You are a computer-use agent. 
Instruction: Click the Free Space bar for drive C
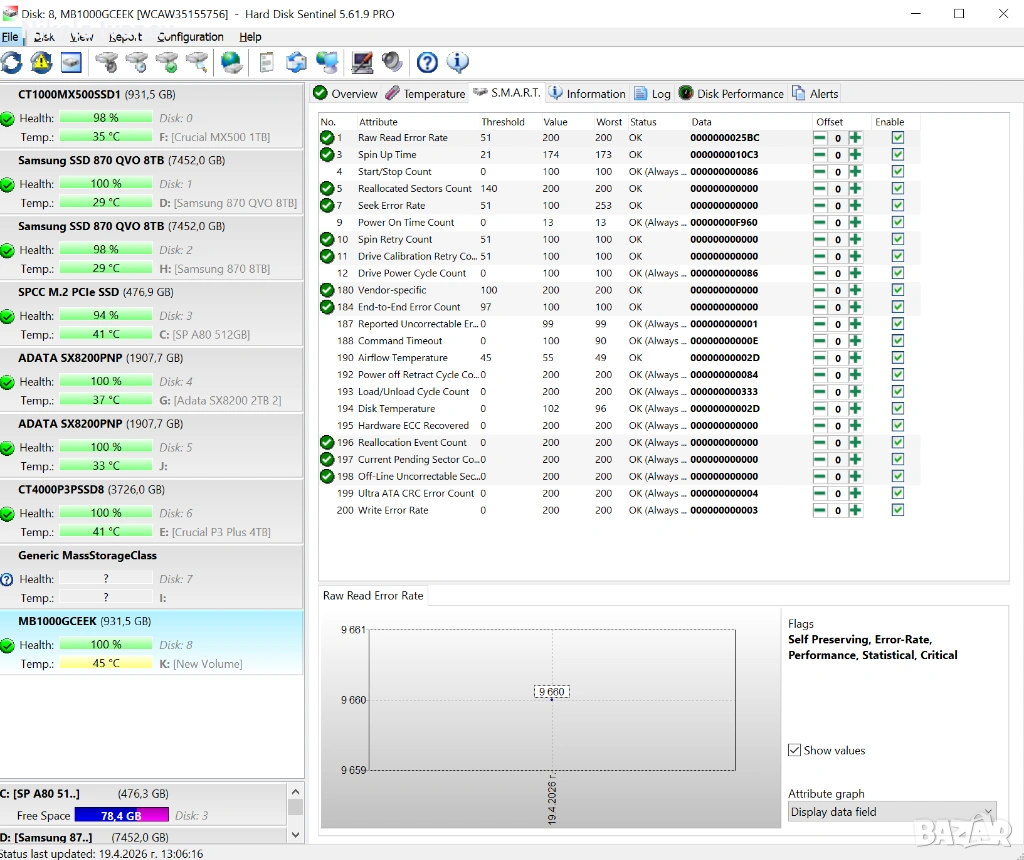click(121, 816)
